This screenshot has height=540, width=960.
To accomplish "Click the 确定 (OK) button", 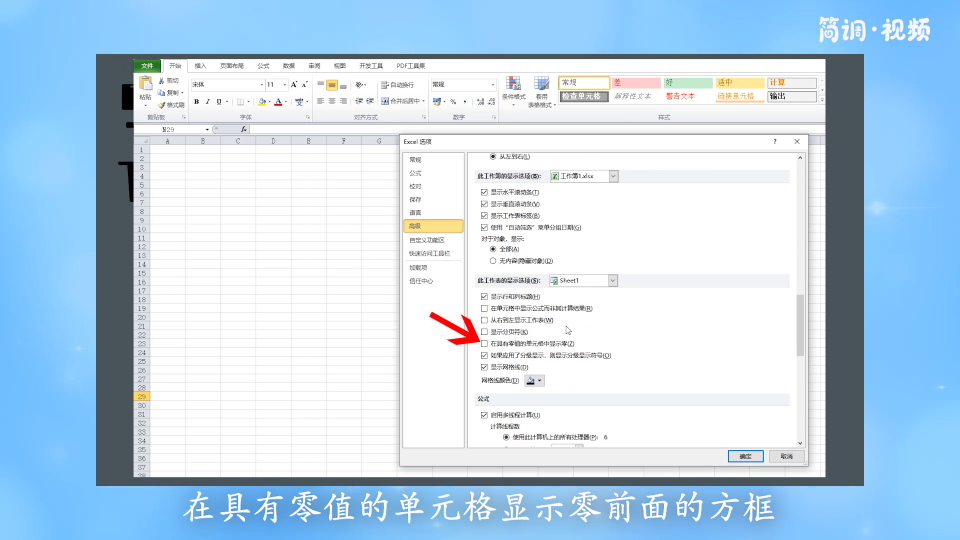I will coord(745,456).
